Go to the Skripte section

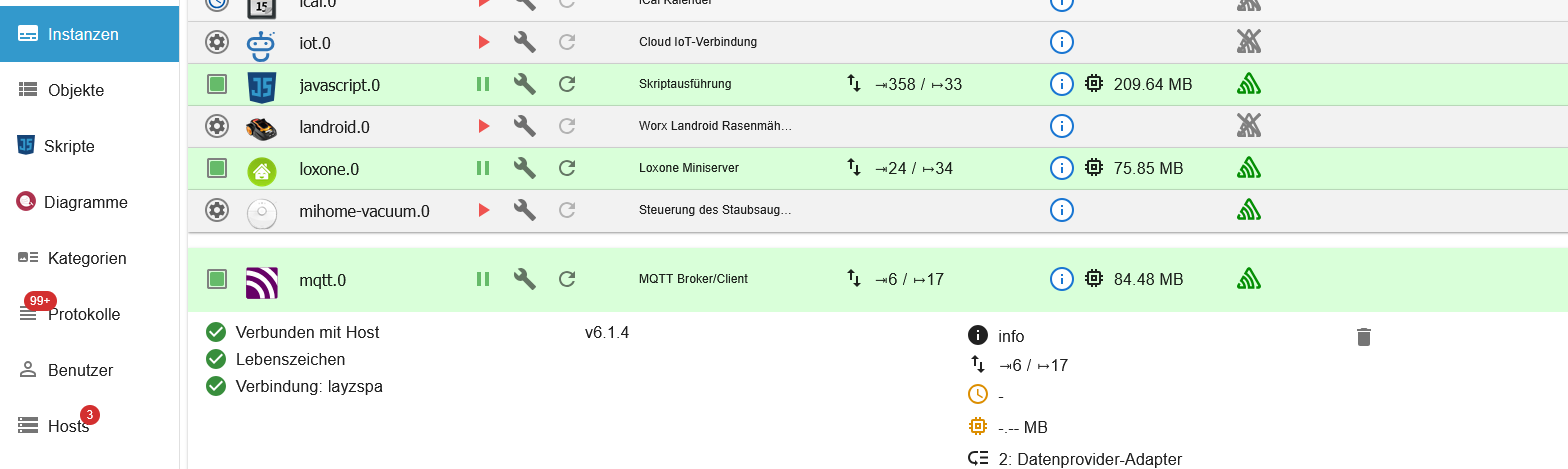[69, 146]
